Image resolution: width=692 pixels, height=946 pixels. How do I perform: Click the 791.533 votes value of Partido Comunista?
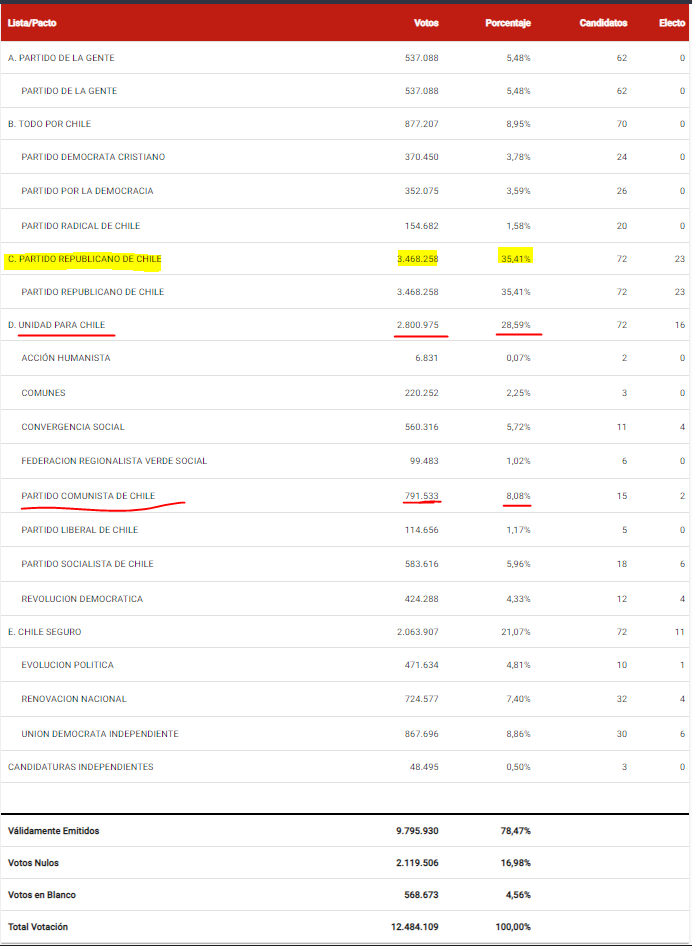pyautogui.click(x=421, y=496)
